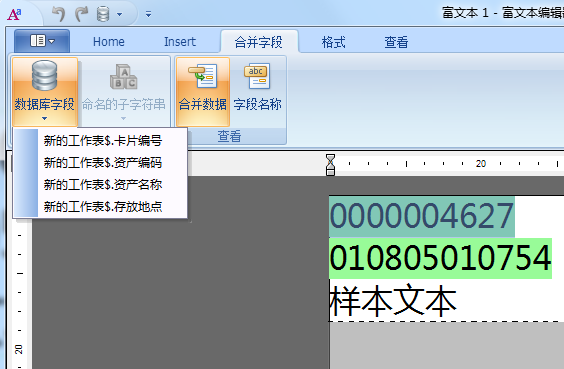Click the database icon in quick access toolbar
The height and width of the screenshot is (369, 564).
point(103,14)
